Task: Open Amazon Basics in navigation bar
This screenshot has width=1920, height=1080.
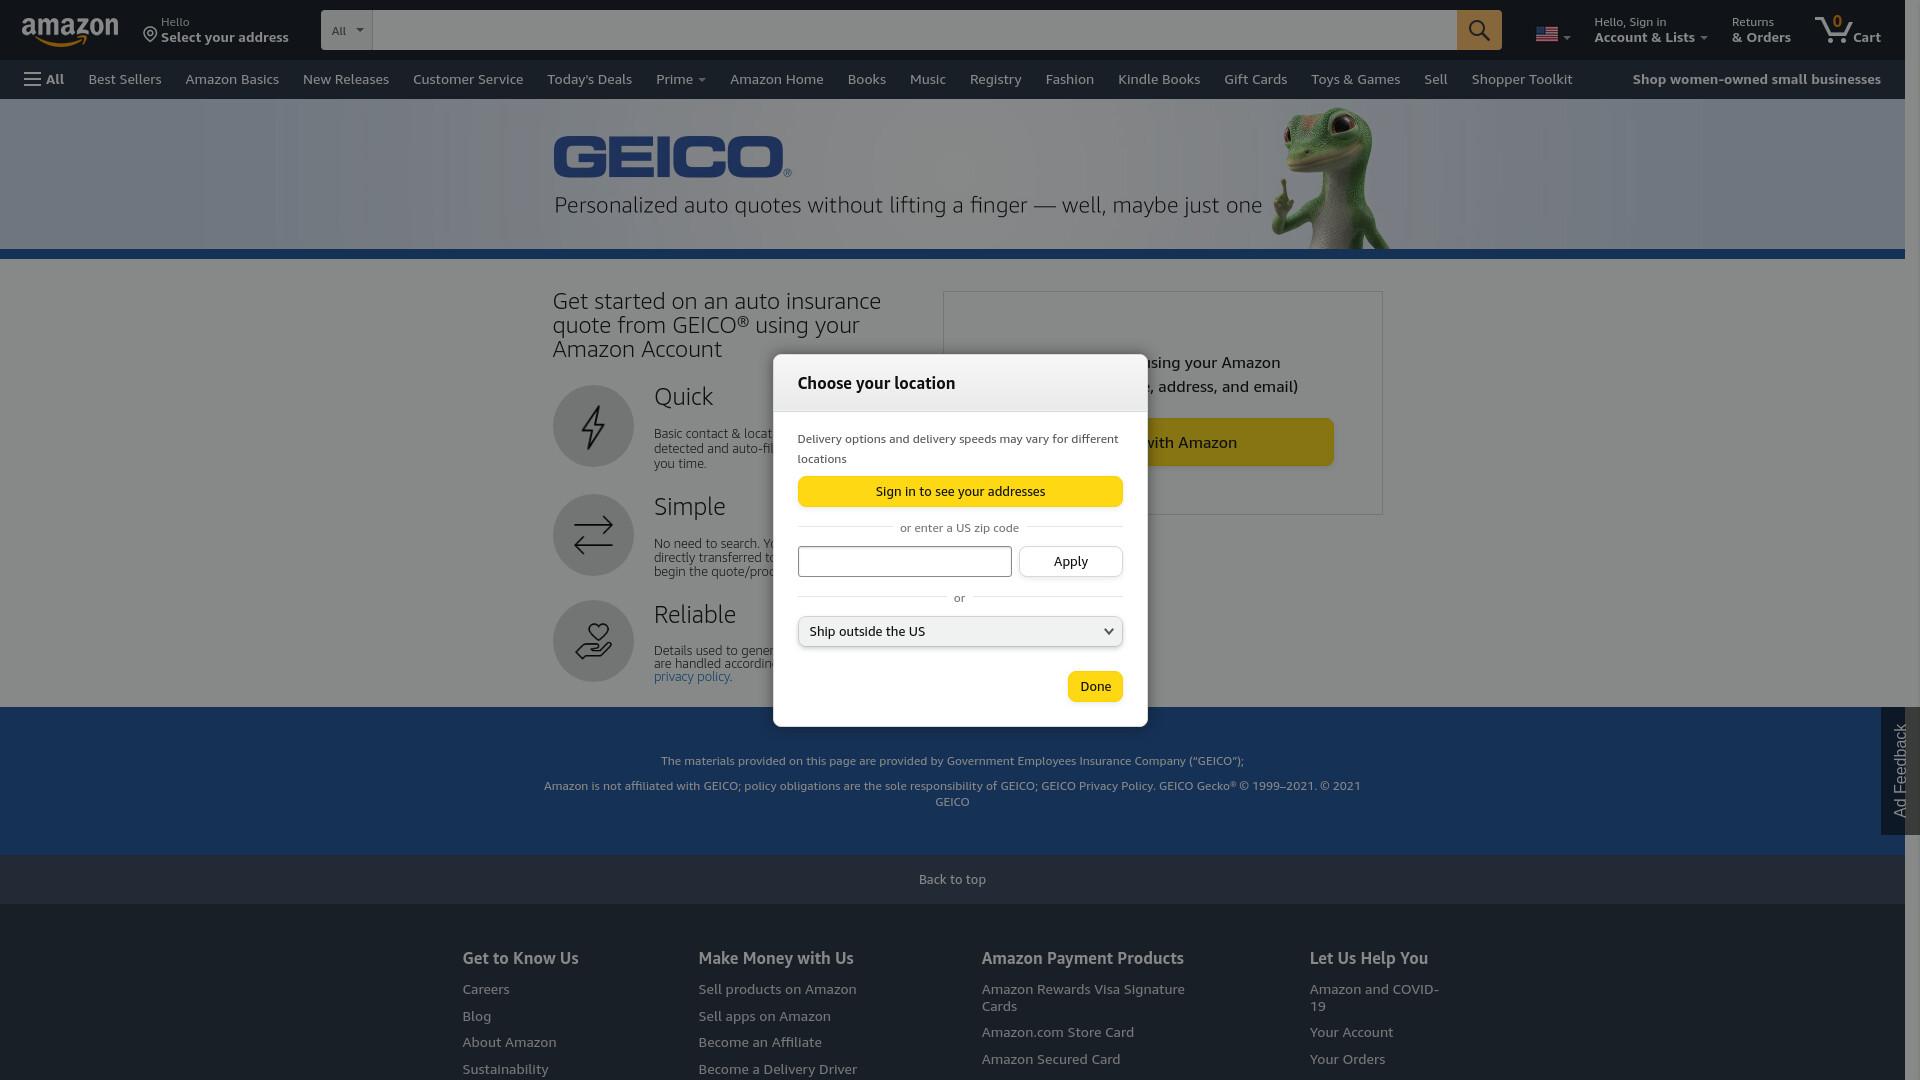Action: click(232, 79)
